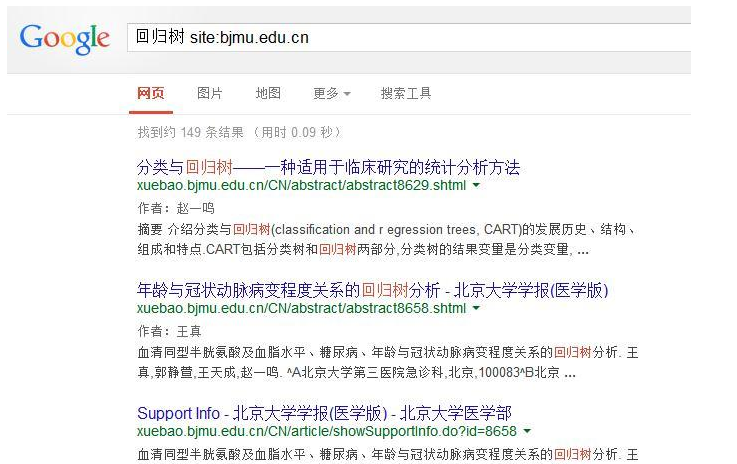The image size is (737, 464).
Task: Click snippet starting 摘要 介绍分类与回归树
Action: click(386, 239)
